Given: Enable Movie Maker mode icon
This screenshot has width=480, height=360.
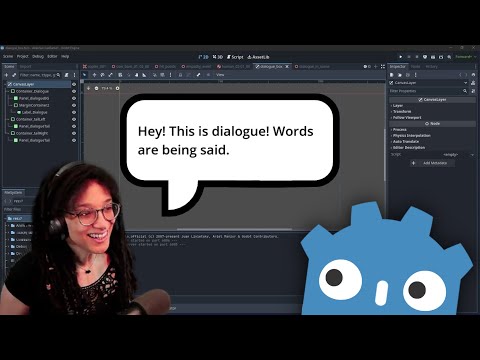Looking at the screenshot, I should click(x=449, y=57).
